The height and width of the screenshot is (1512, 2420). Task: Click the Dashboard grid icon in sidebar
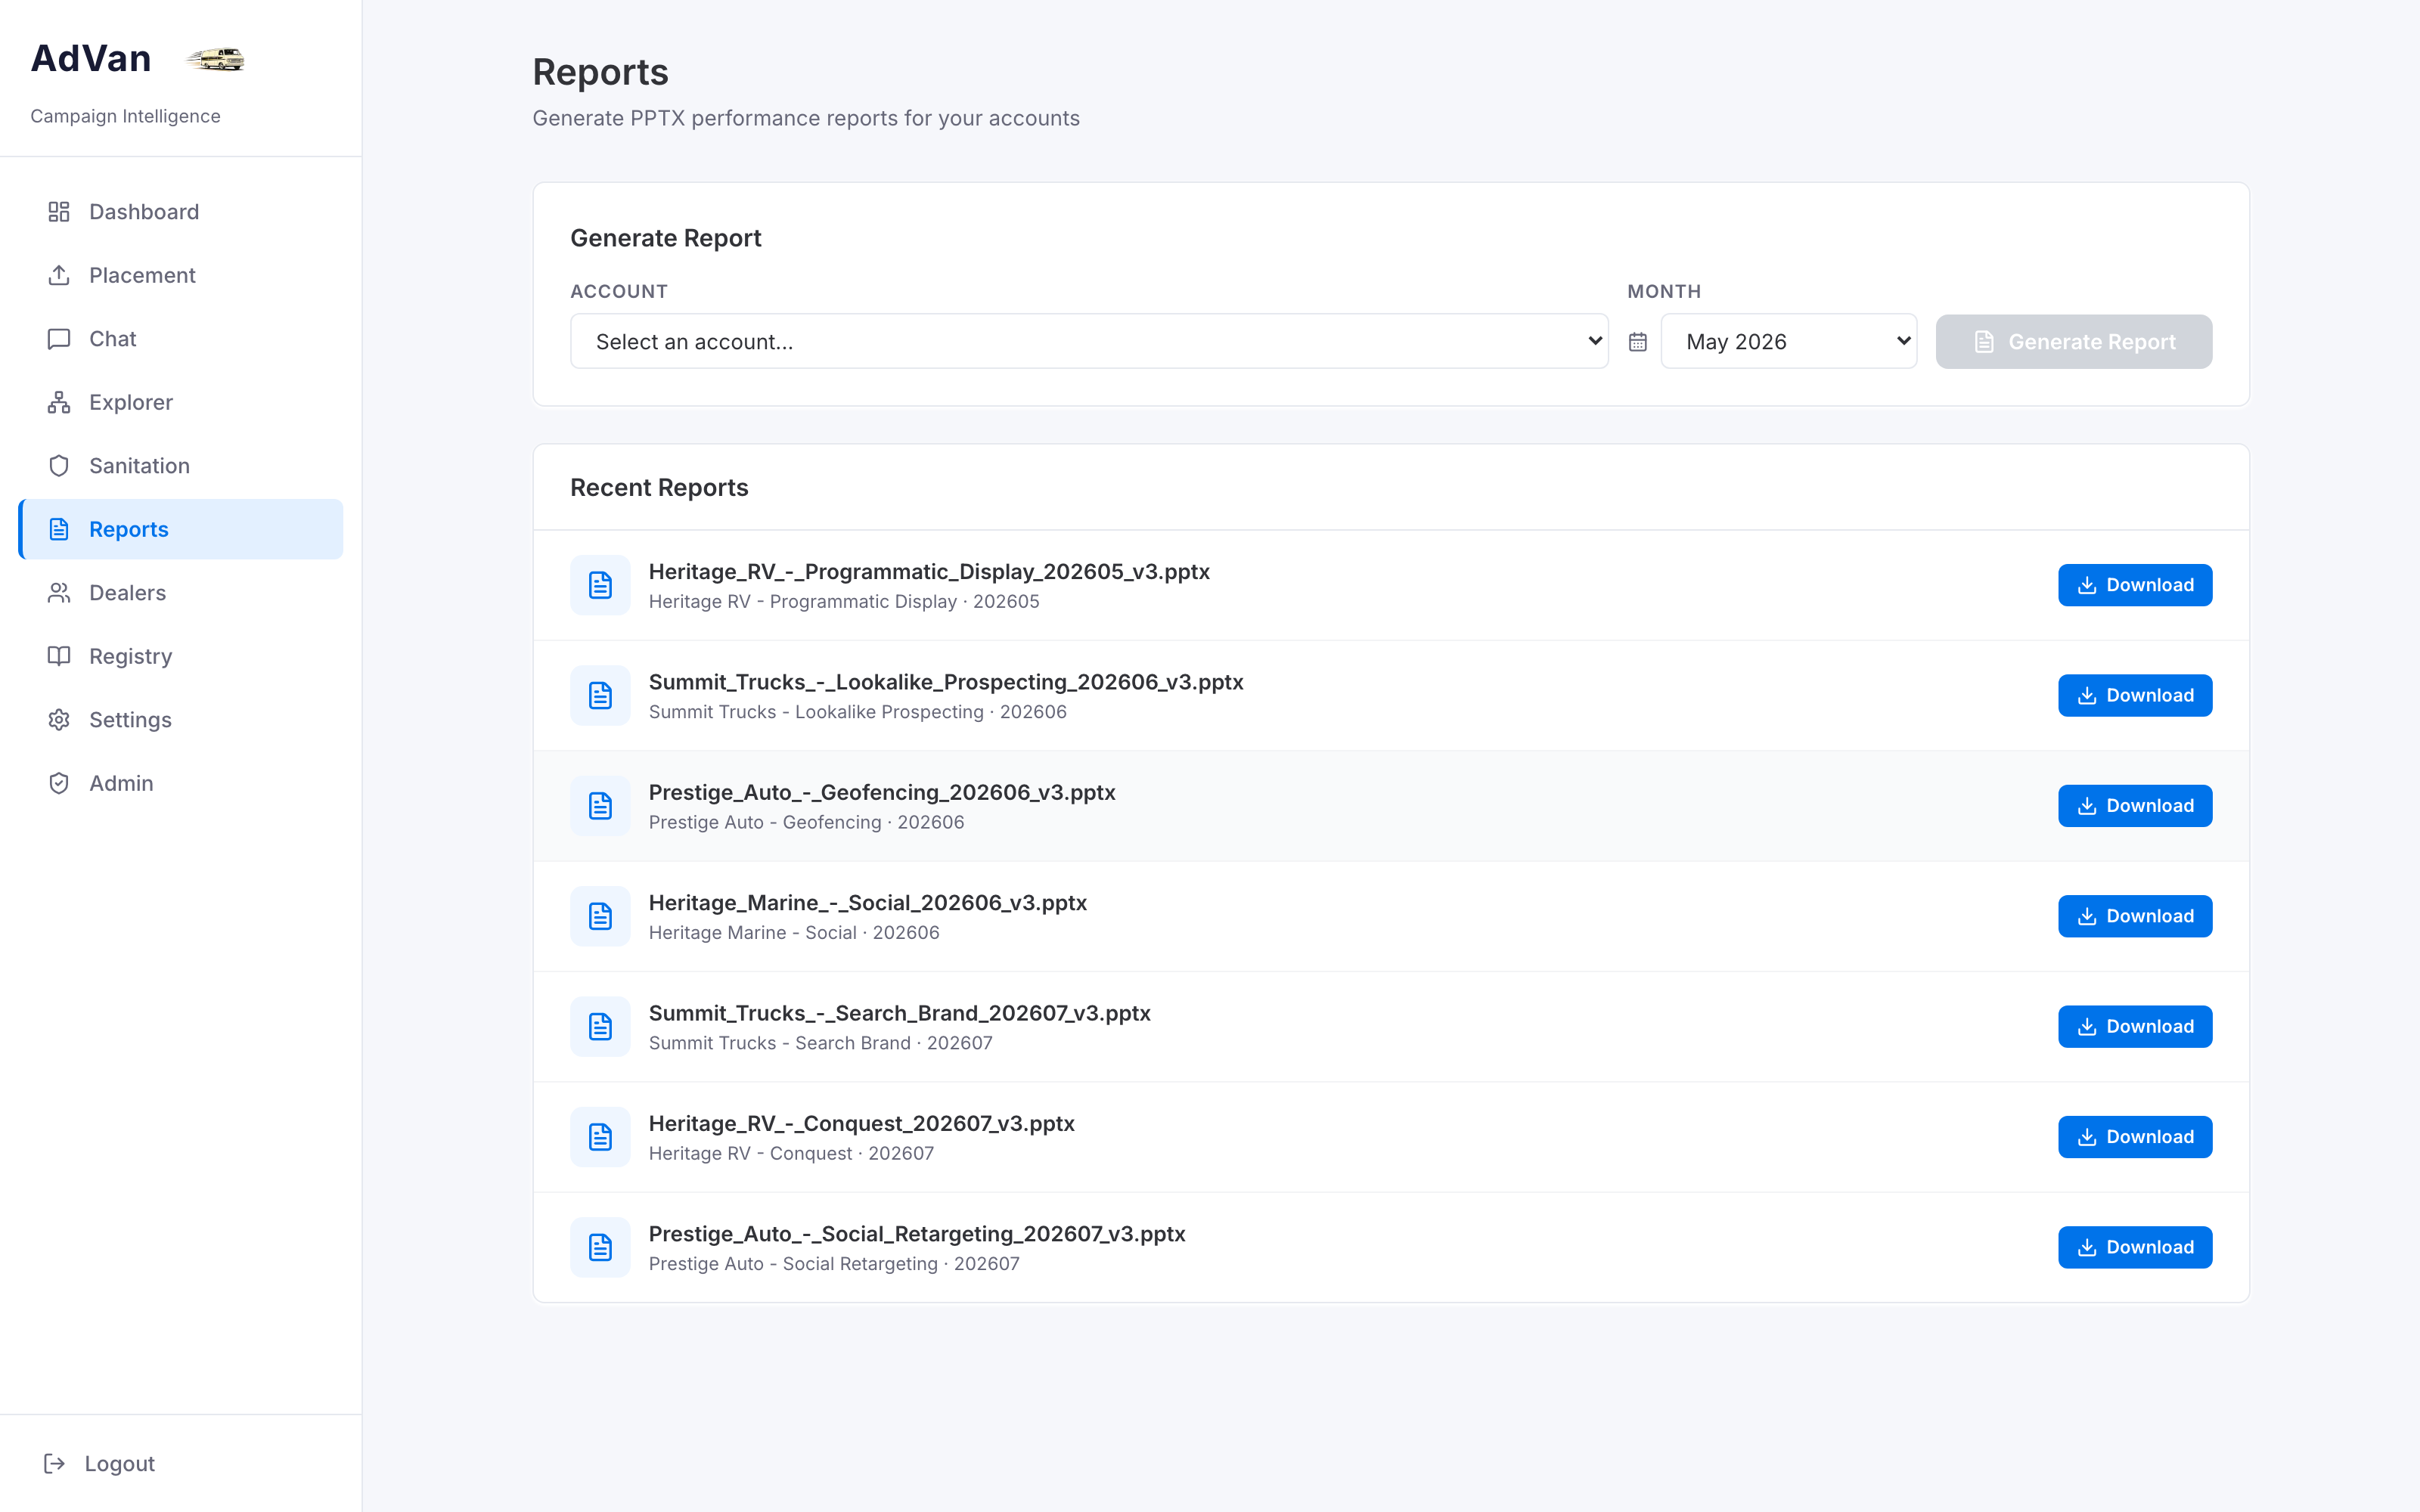click(59, 212)
